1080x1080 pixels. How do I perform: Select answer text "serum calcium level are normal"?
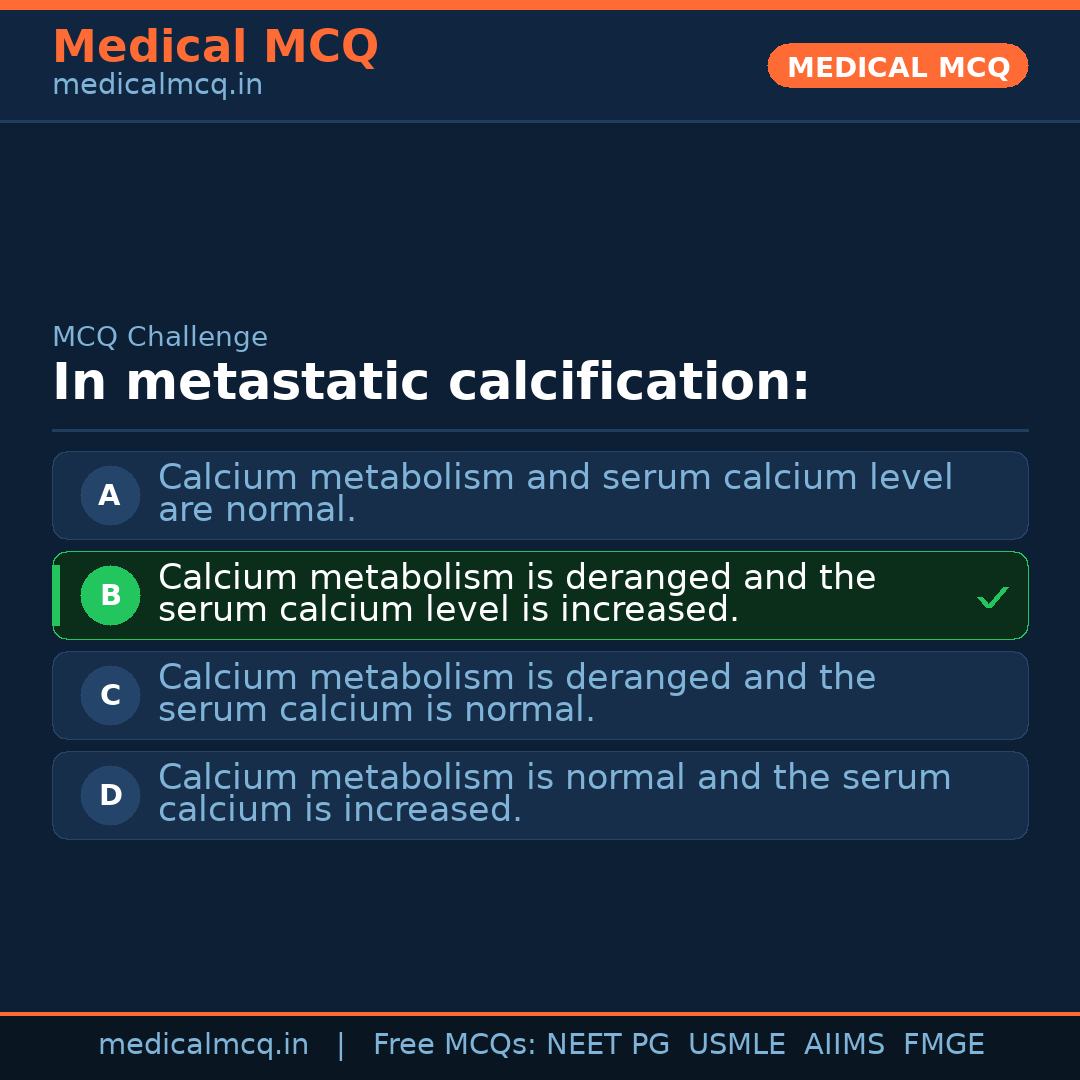[555, 494]
